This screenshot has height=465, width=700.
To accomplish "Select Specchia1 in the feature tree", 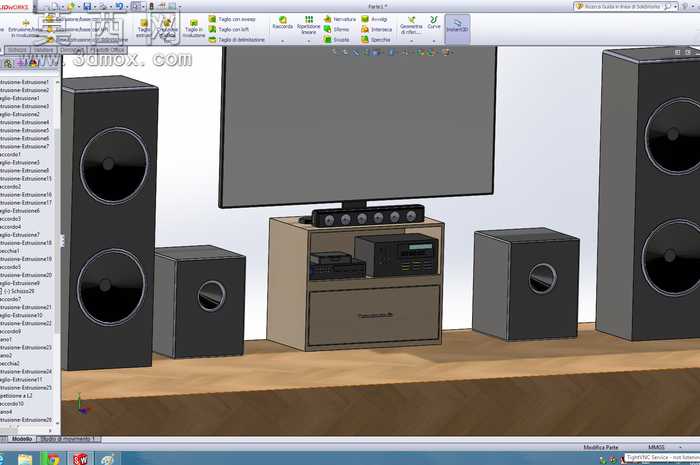I will pyautogui.click(x=10, y=251).
